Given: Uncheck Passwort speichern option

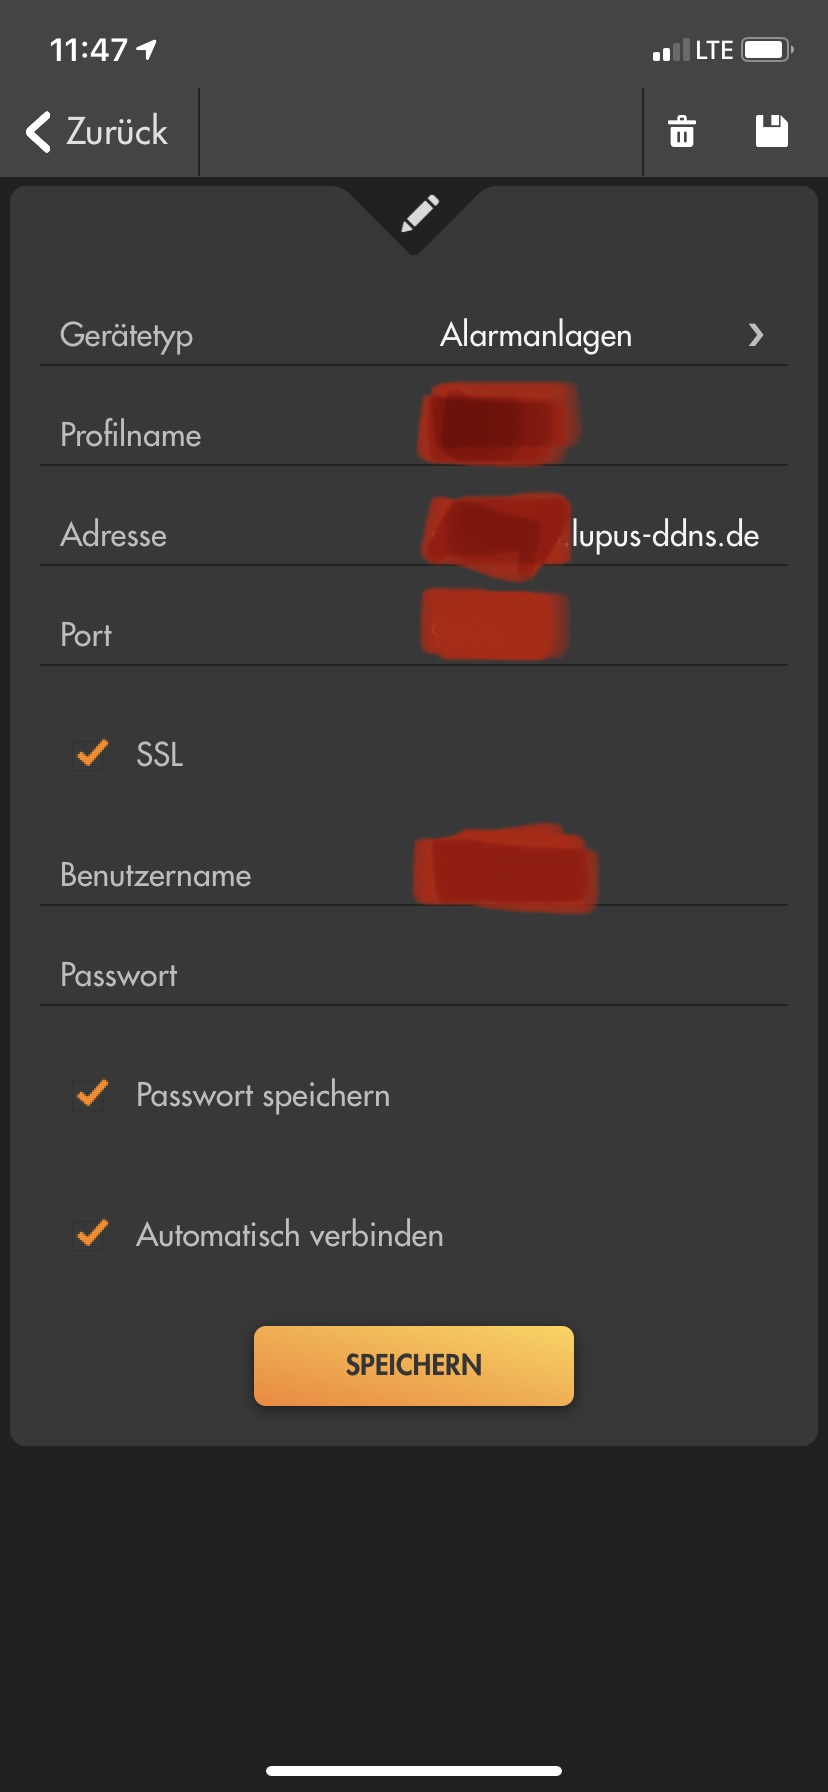Looking at the screenshot, I should pos(92,1094).
